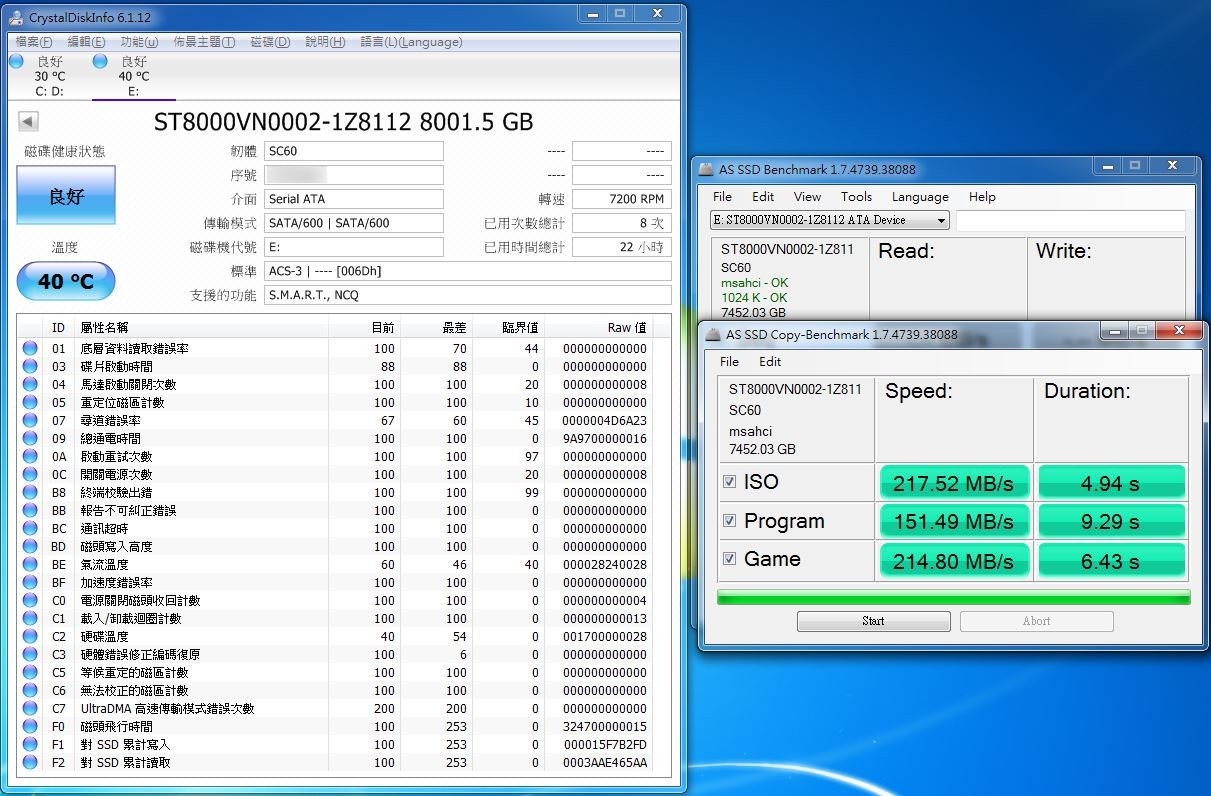Click the status orb for row 03 碟片啟動時間
The height and width of the screenshot is (796, 1211).
(x=30, y=366)
